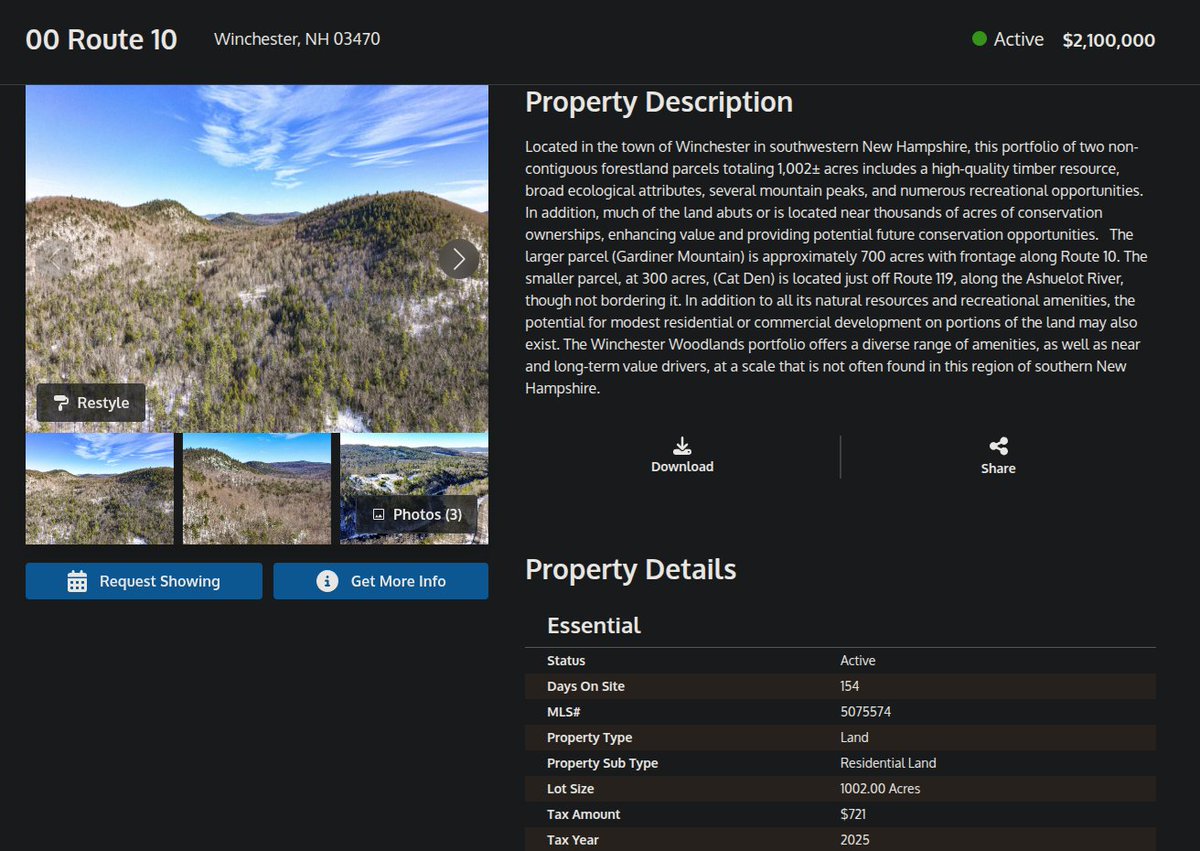This screenshot has width=1200, height=851.
Task: Click the 00 Route 10 title
Action: point(101,40)
